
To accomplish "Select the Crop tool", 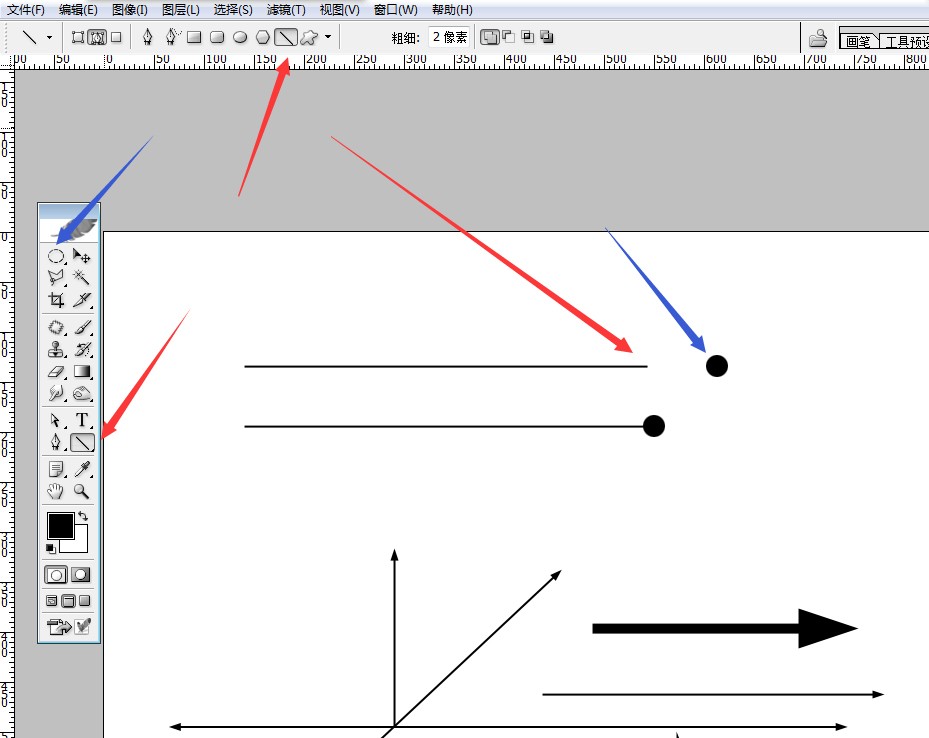I will pyautogui.click(x=56, y=300).
